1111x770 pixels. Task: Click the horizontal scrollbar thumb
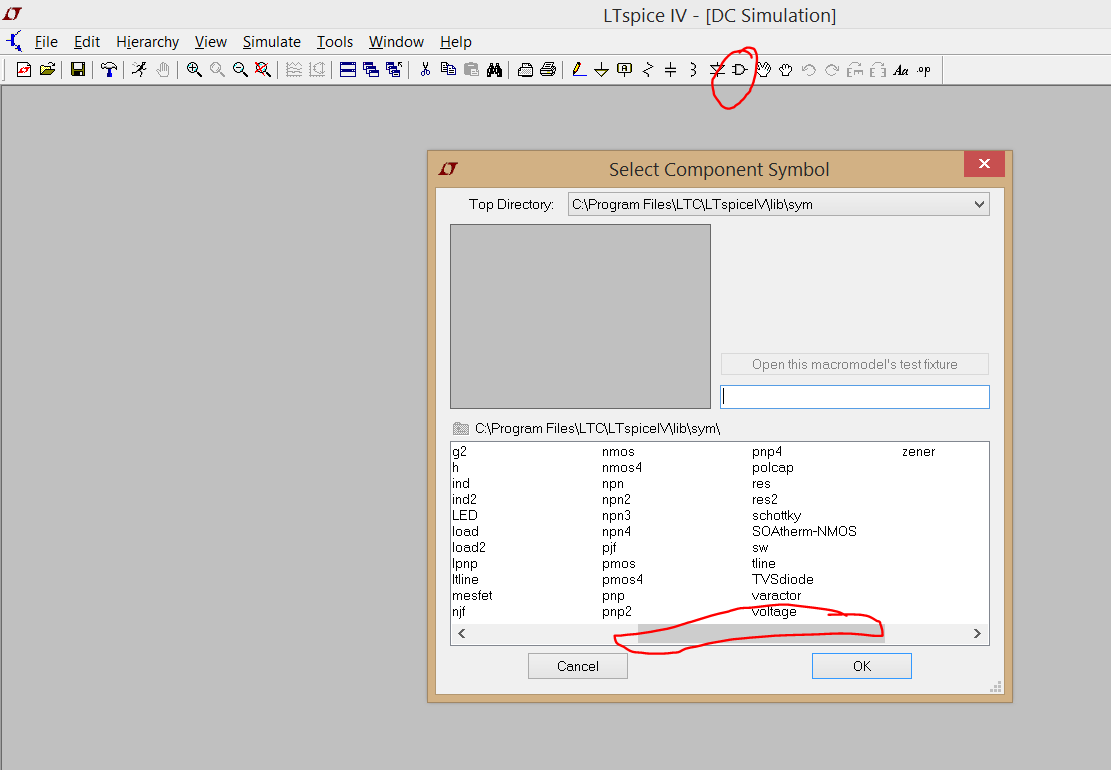[x=761, y=633]
